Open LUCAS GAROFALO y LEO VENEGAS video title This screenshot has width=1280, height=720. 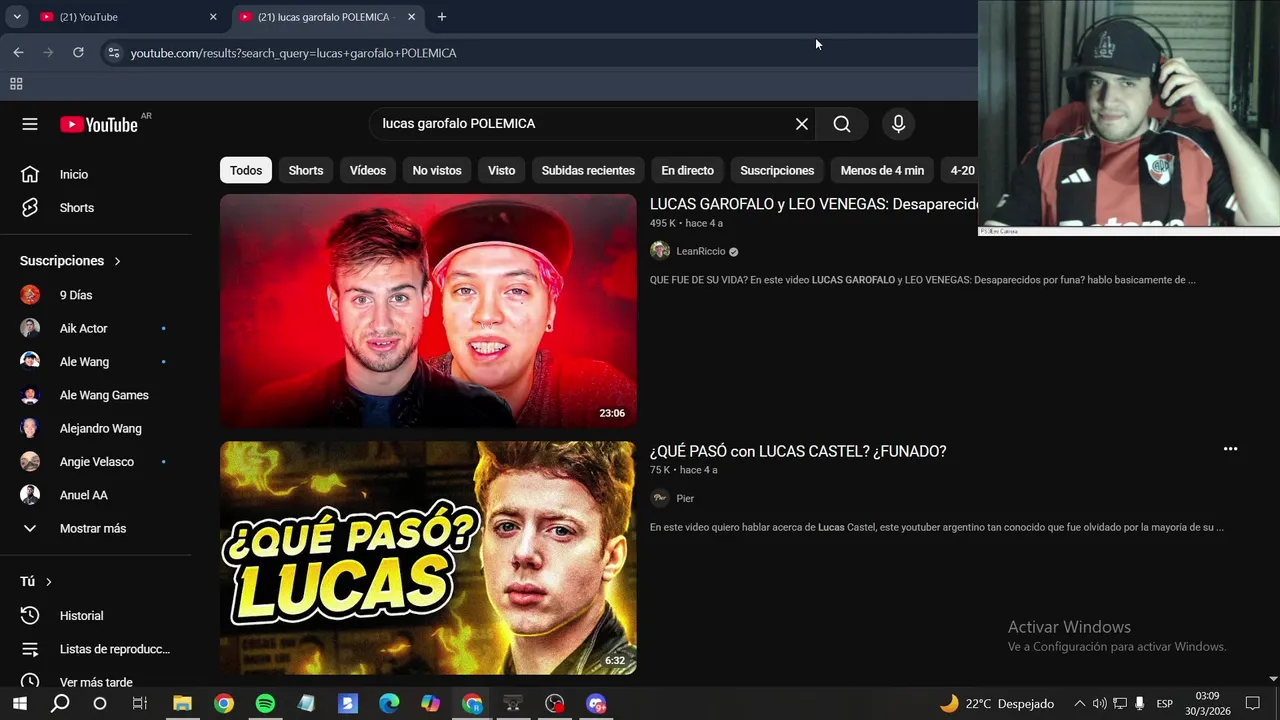click(x=814, y=204)
